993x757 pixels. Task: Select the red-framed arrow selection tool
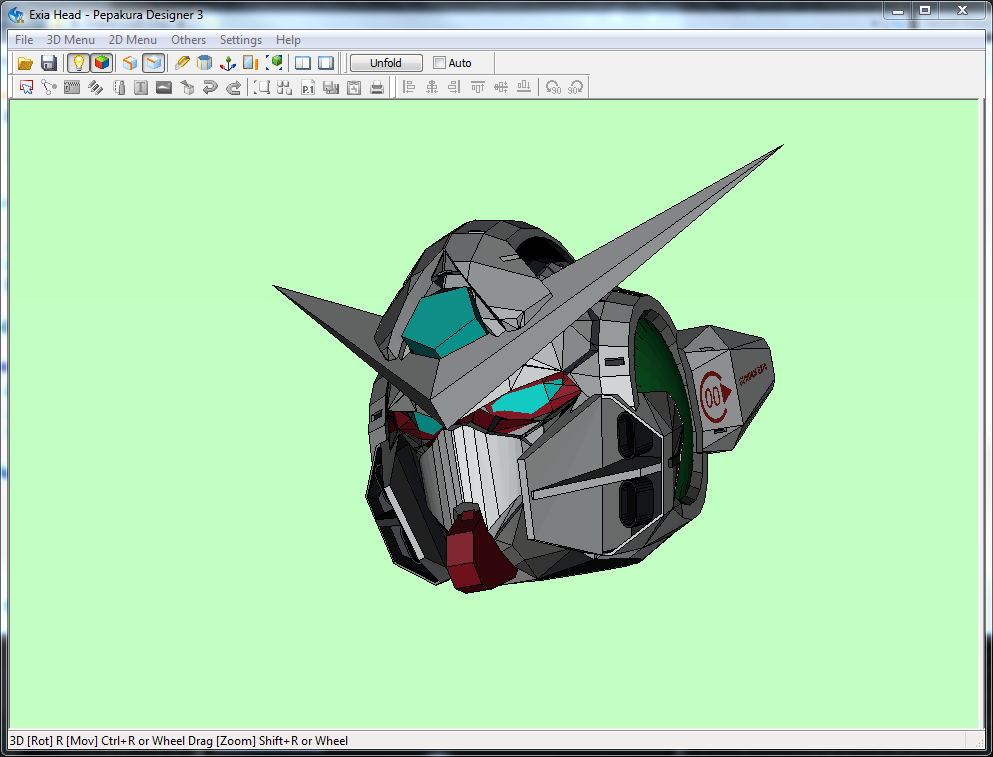pos(26,87)
